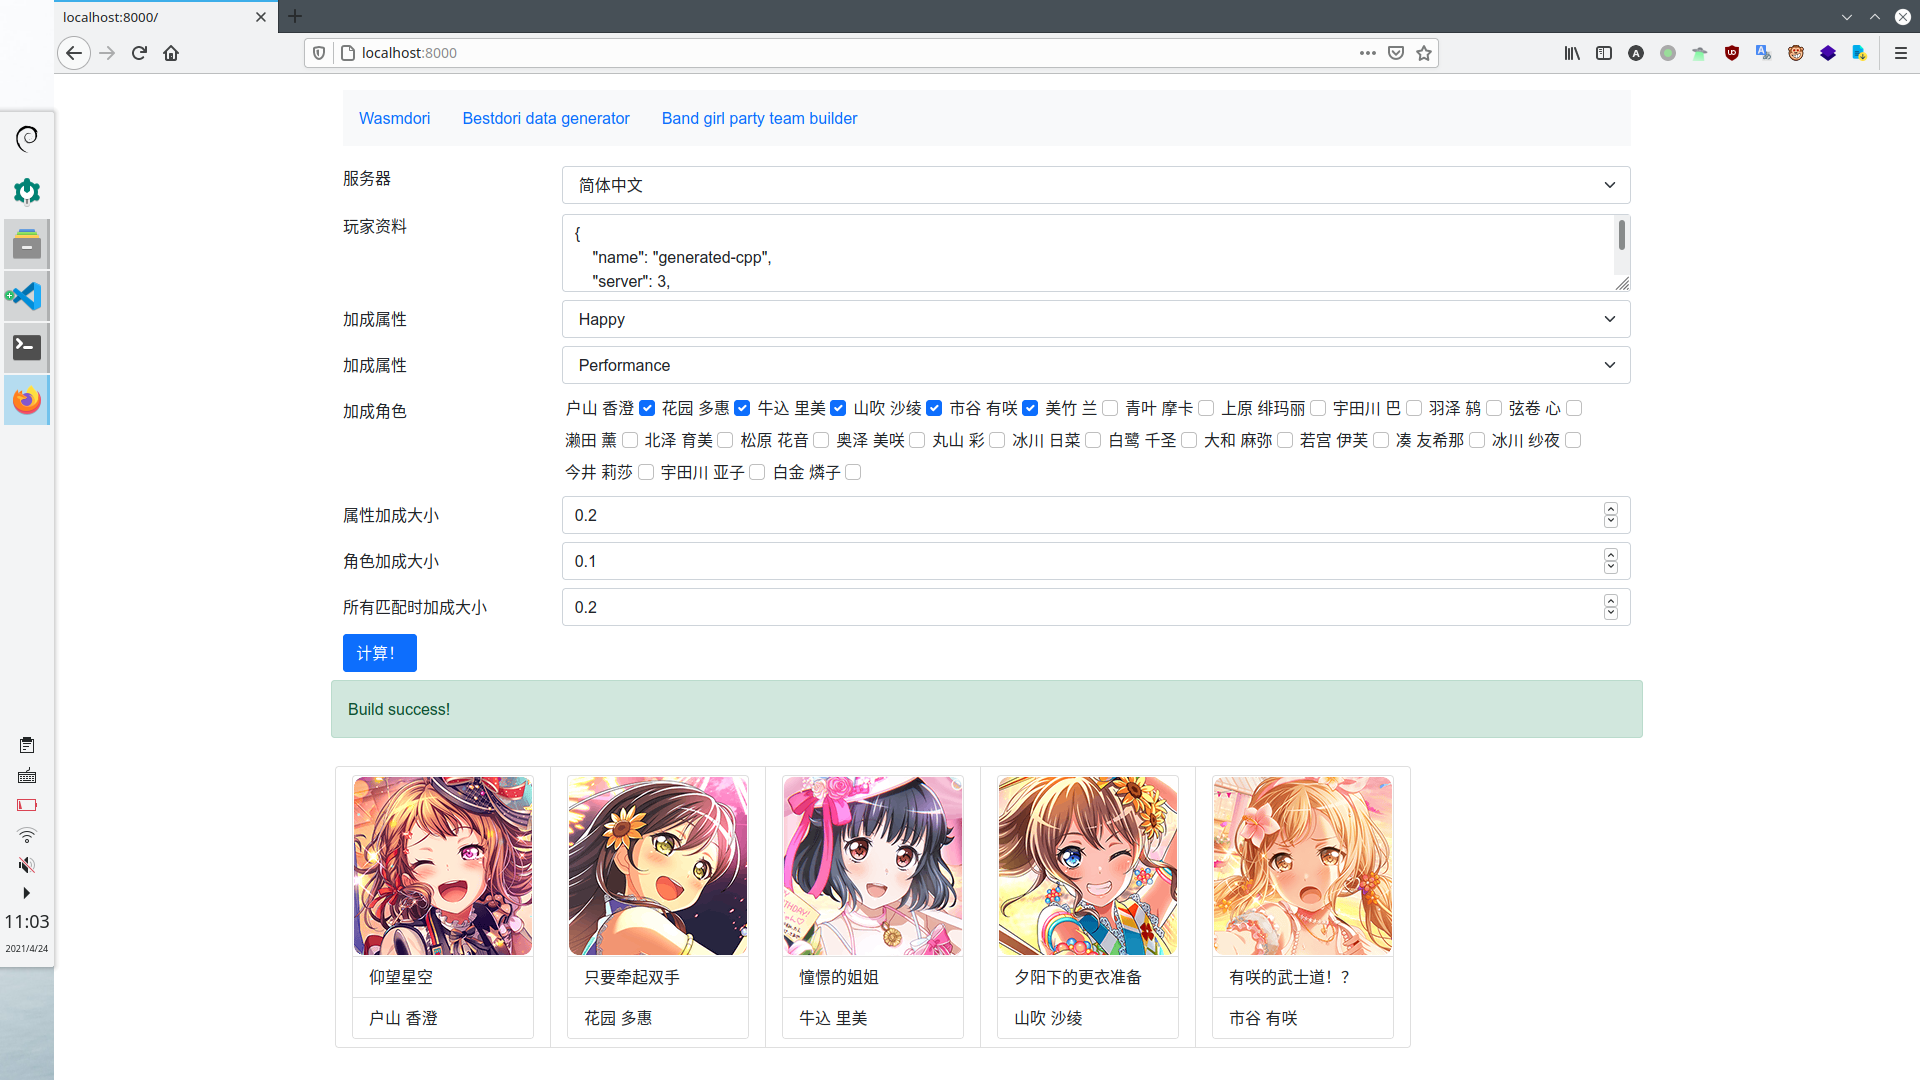This screenshot has width=1920, height=1080.
Task: Open the terminal from dock
Action: (27, 347)
